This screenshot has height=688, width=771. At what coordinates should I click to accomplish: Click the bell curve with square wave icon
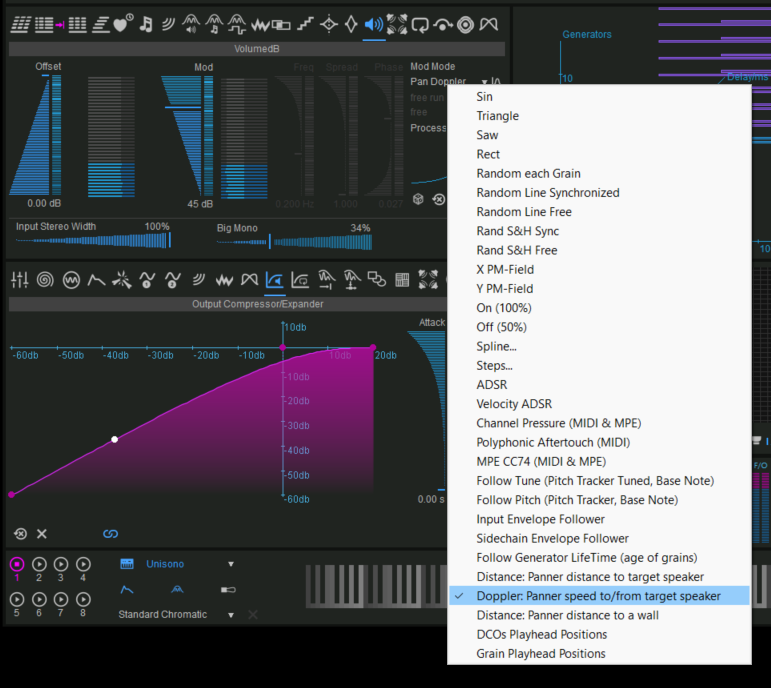(237, 24)
